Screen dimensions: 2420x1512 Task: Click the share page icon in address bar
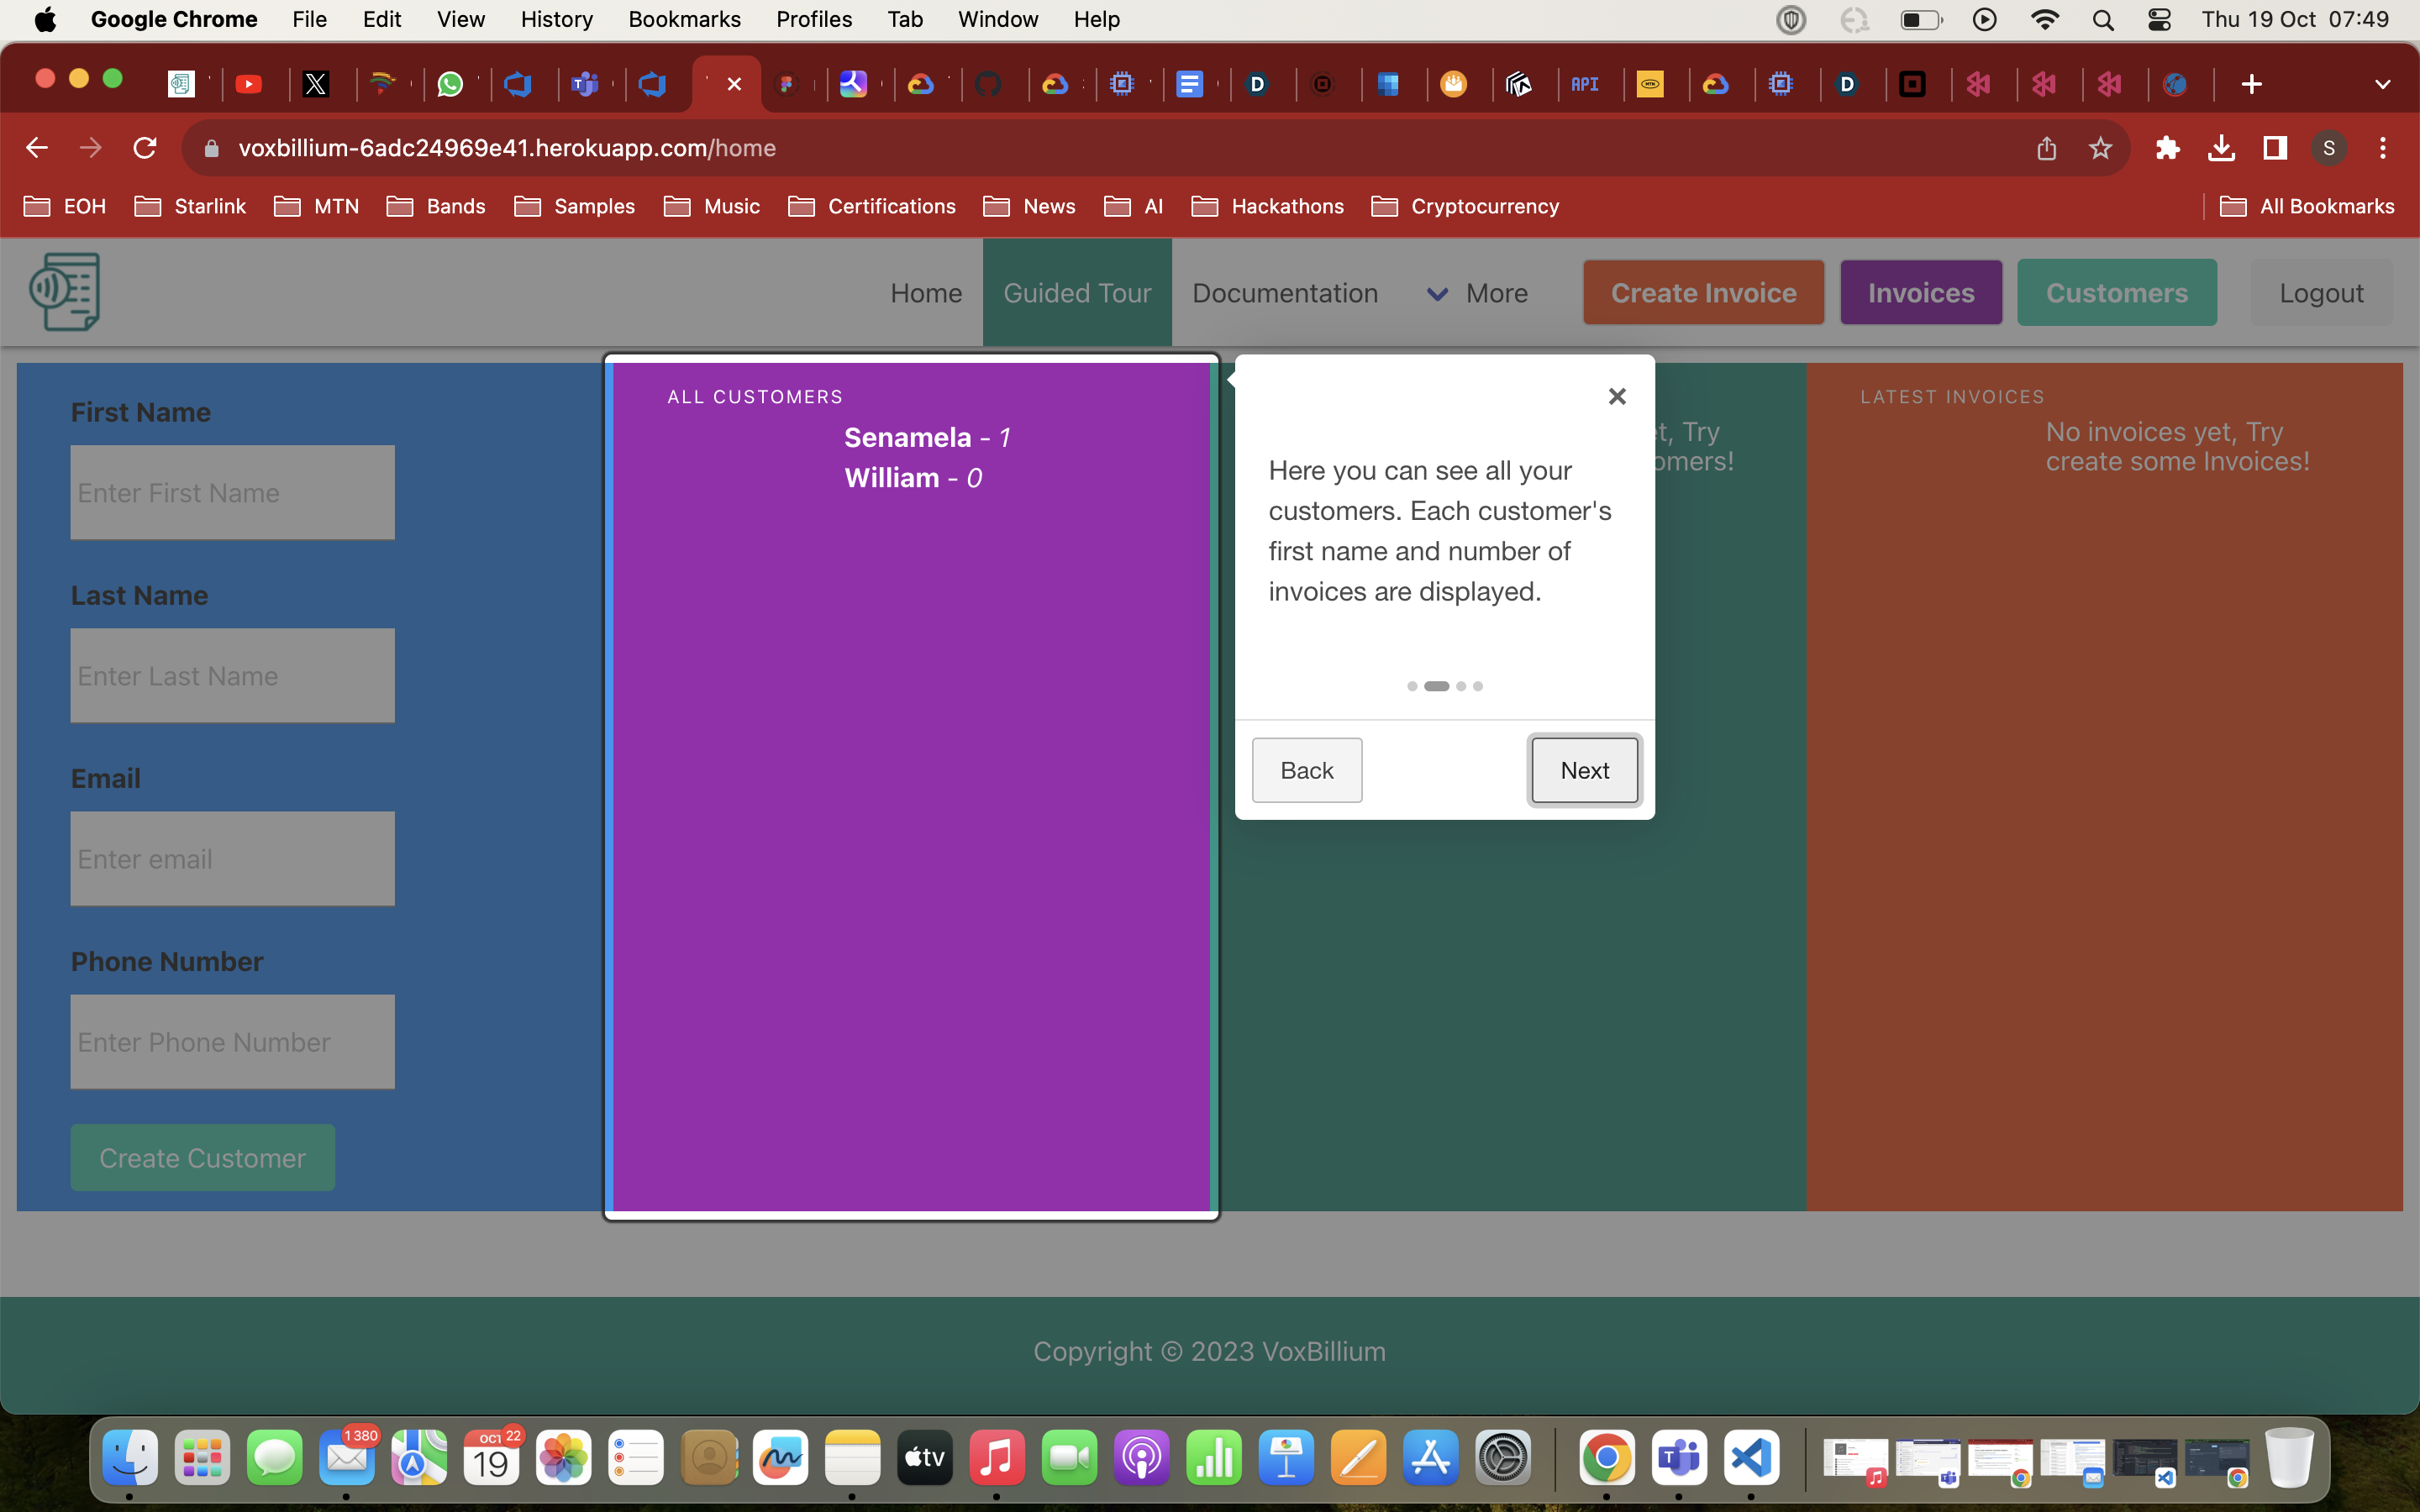[x=2046, y=148]
